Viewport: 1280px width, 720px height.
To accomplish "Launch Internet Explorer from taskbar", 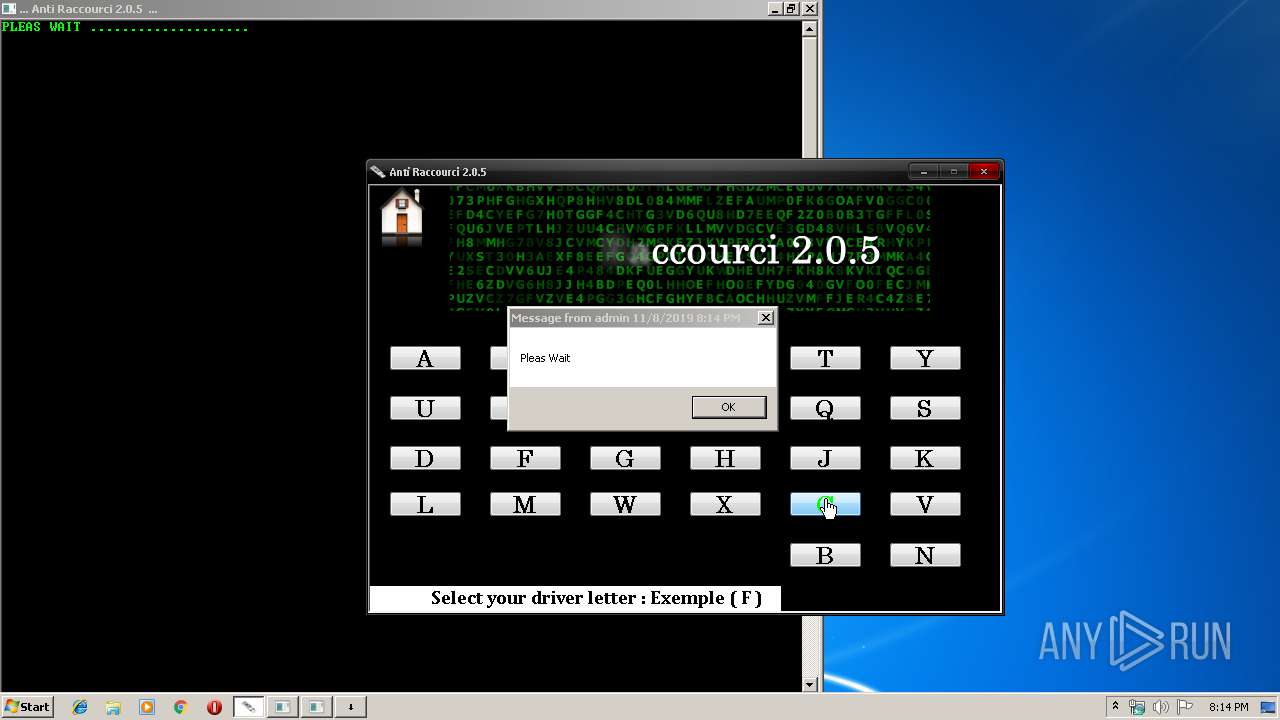I will click(80, 707).
